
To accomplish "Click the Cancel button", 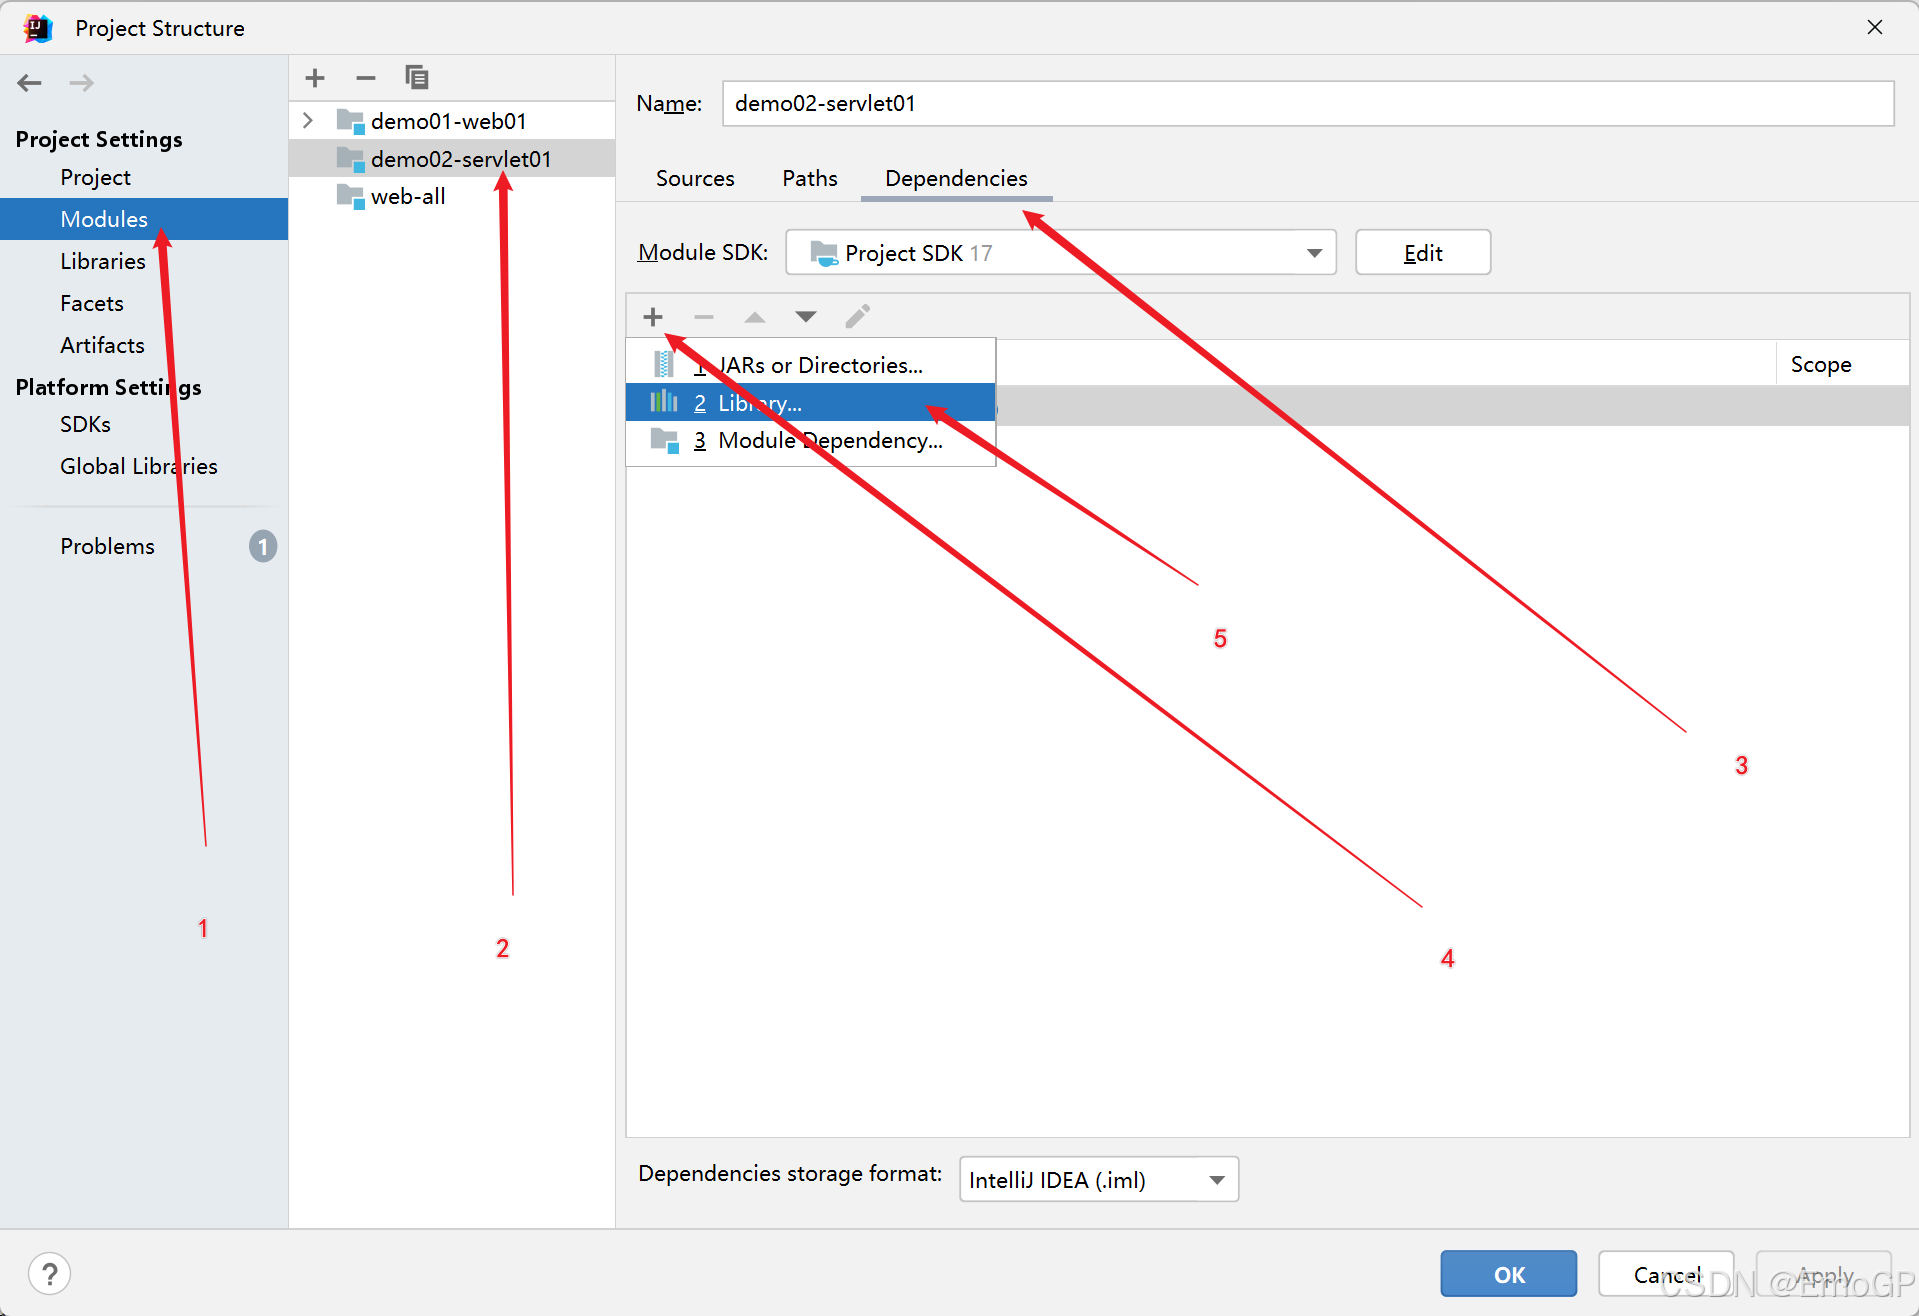I will [1666, 1274].
